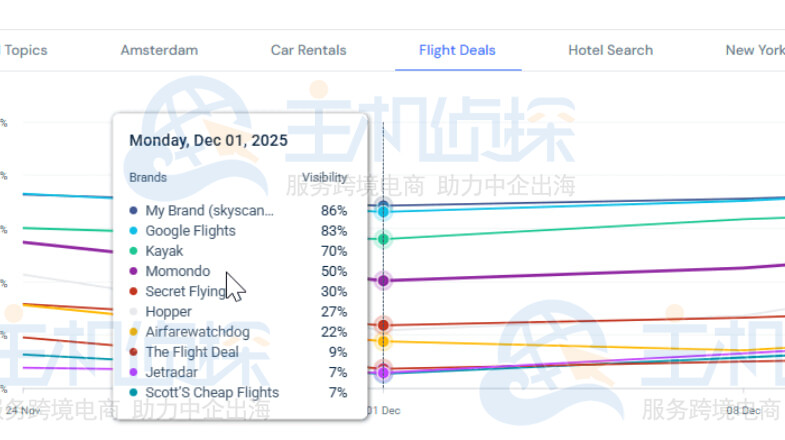Open the New York tab

tap(755, 50)
